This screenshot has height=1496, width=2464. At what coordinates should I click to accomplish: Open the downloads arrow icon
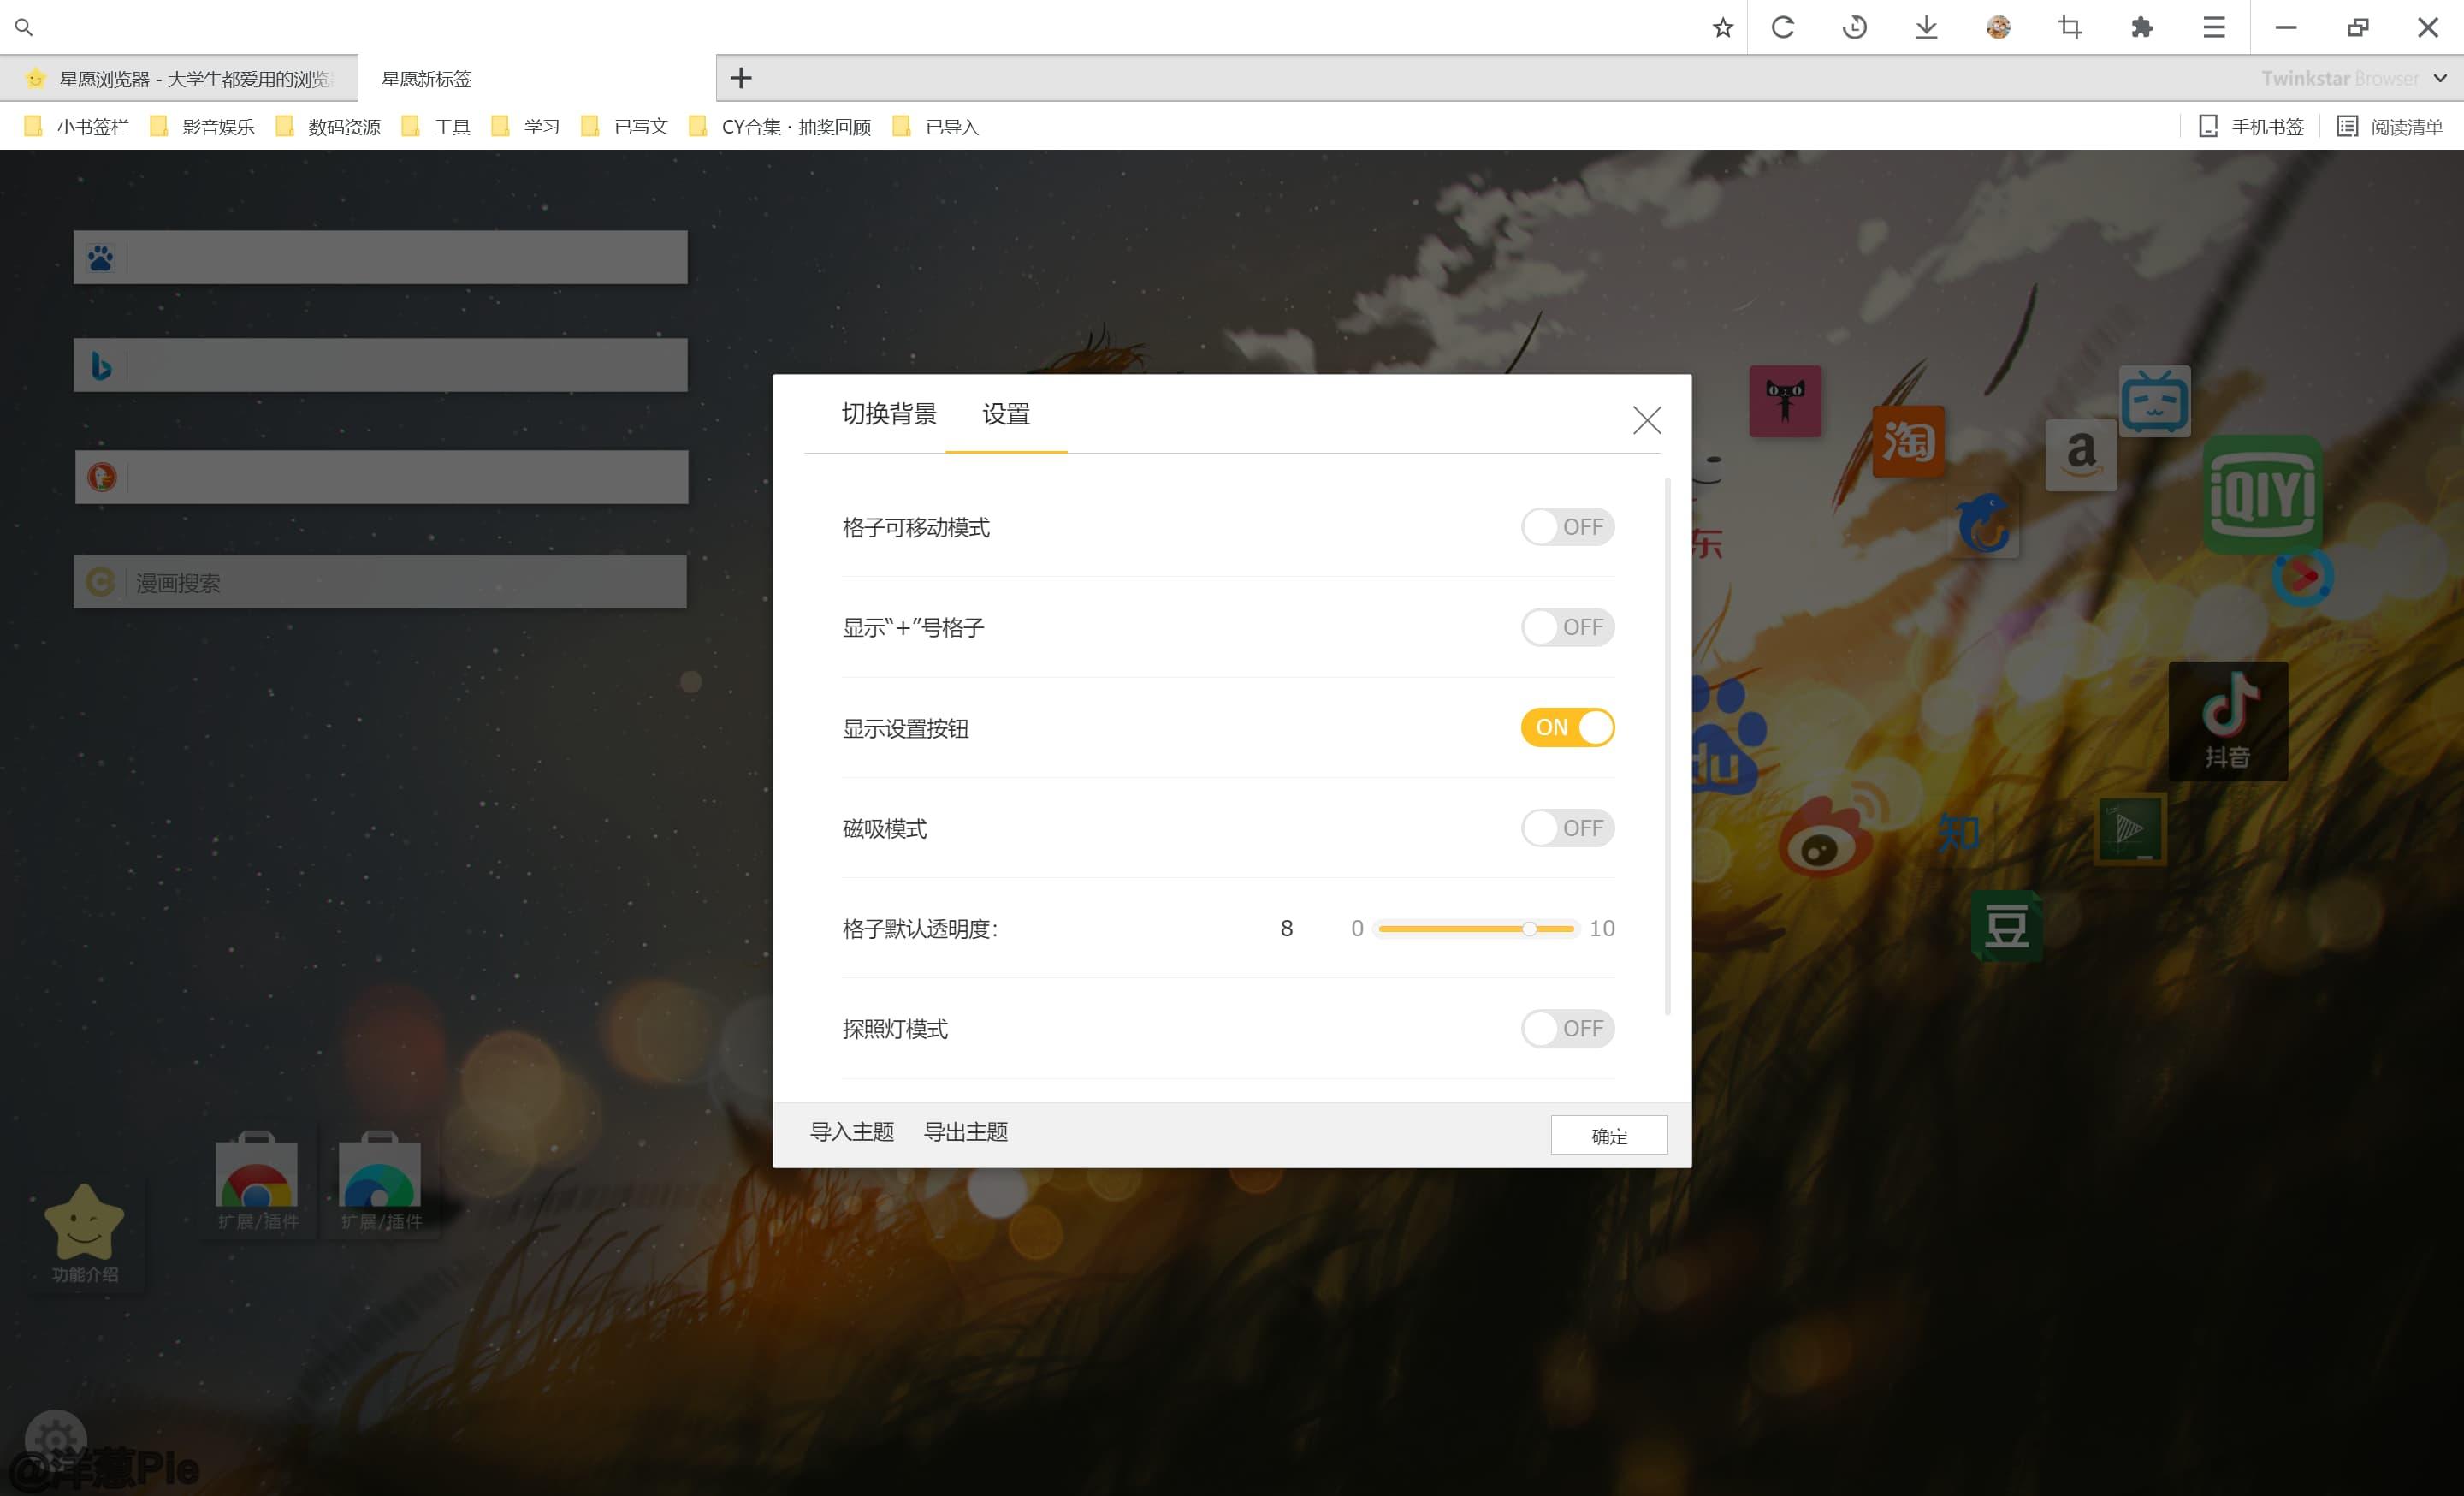coord(1926,28)
